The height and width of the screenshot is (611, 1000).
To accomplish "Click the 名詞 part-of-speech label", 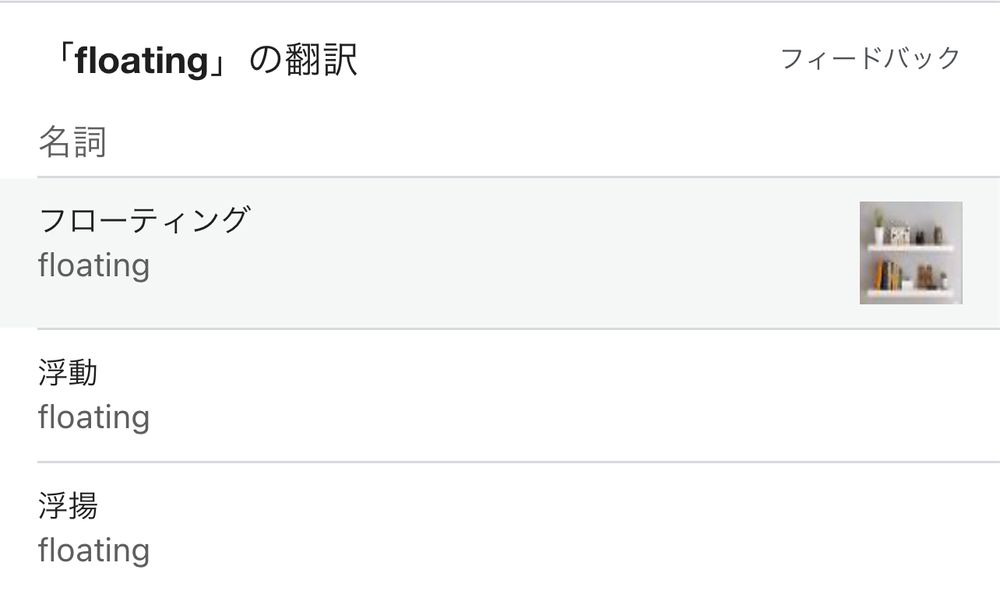I will pos(72,143).
